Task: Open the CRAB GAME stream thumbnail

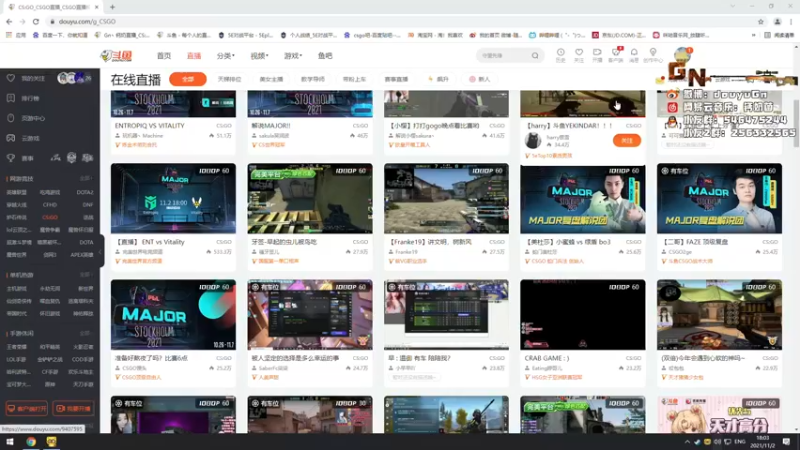Action: tap(583, 314)
